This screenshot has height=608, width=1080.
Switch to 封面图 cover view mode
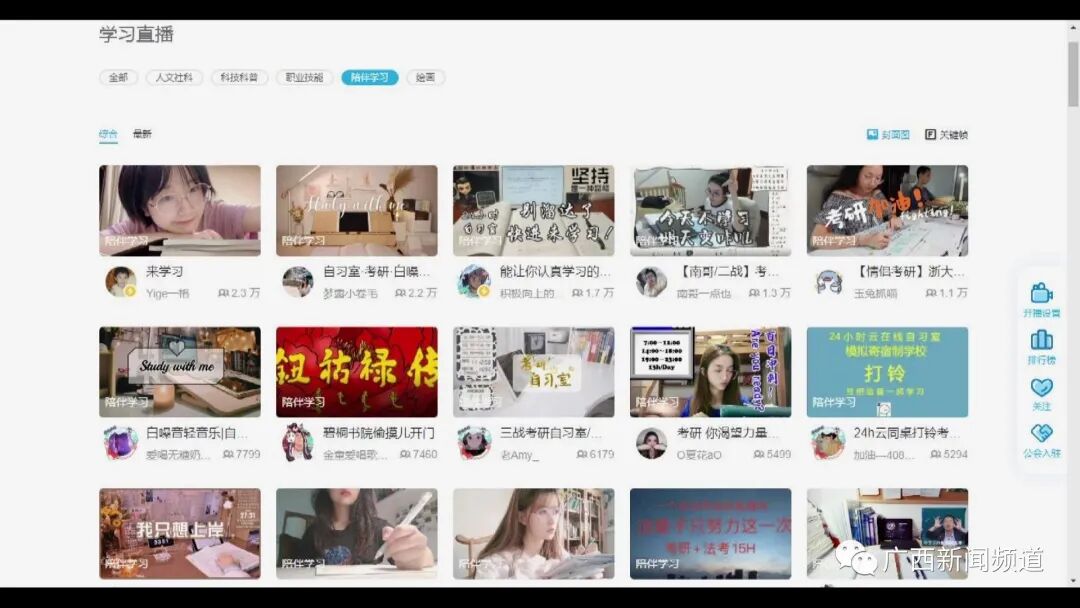888,134
